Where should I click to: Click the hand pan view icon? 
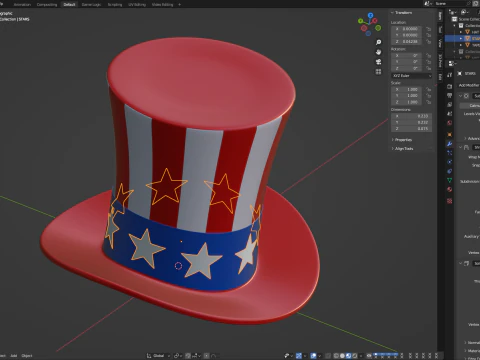point(378,52)
